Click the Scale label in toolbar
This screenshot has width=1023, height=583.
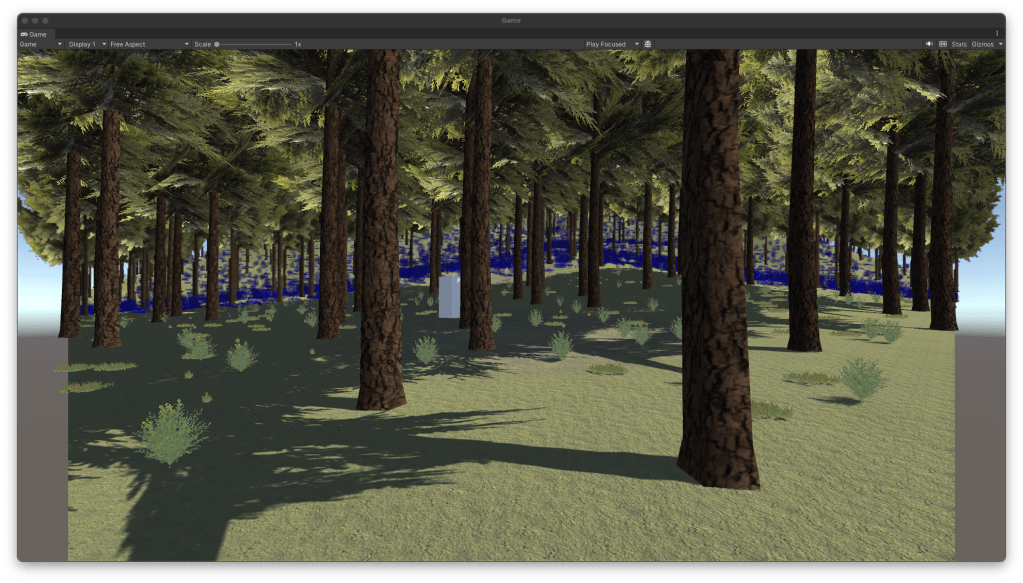coord(203,44)
